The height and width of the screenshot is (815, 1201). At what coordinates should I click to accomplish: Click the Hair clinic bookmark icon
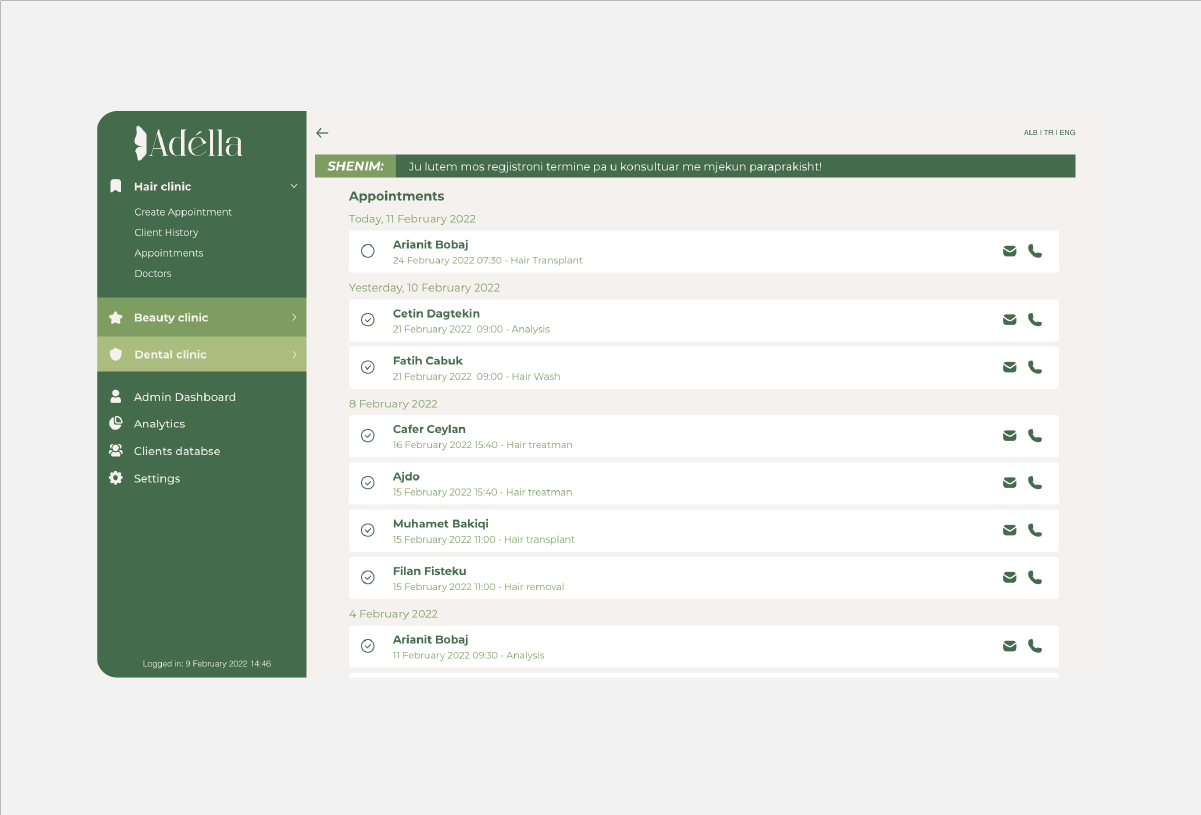pos(116,187)
